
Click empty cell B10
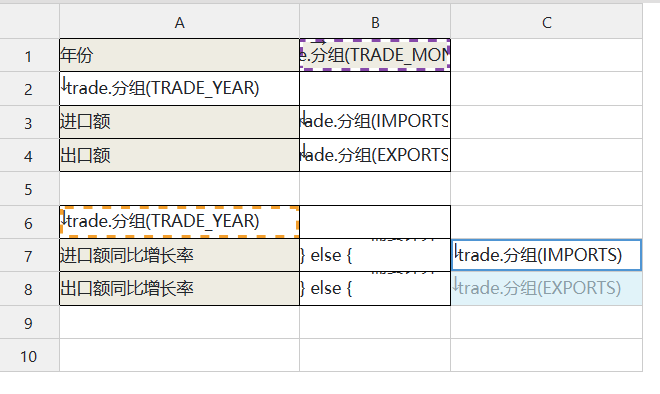pyautogui.click(x=375, y=356)
